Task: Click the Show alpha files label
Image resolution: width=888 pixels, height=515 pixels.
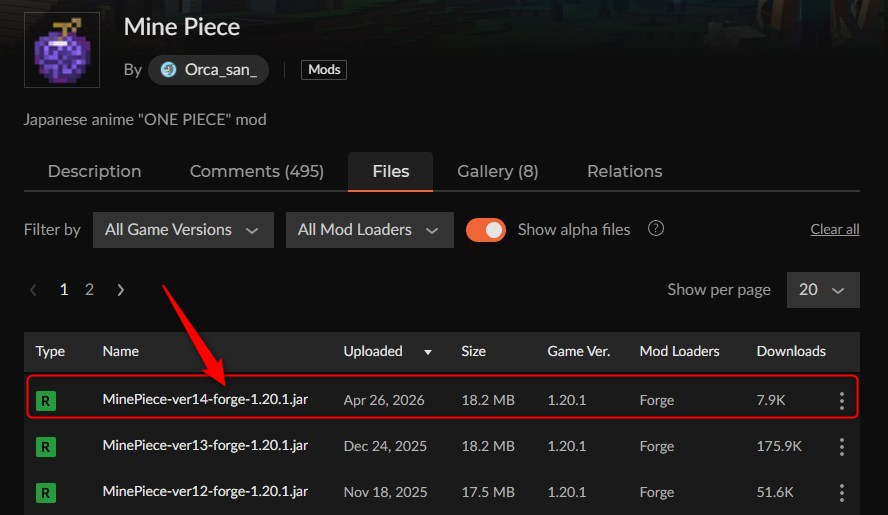Action: click(574, 229)
